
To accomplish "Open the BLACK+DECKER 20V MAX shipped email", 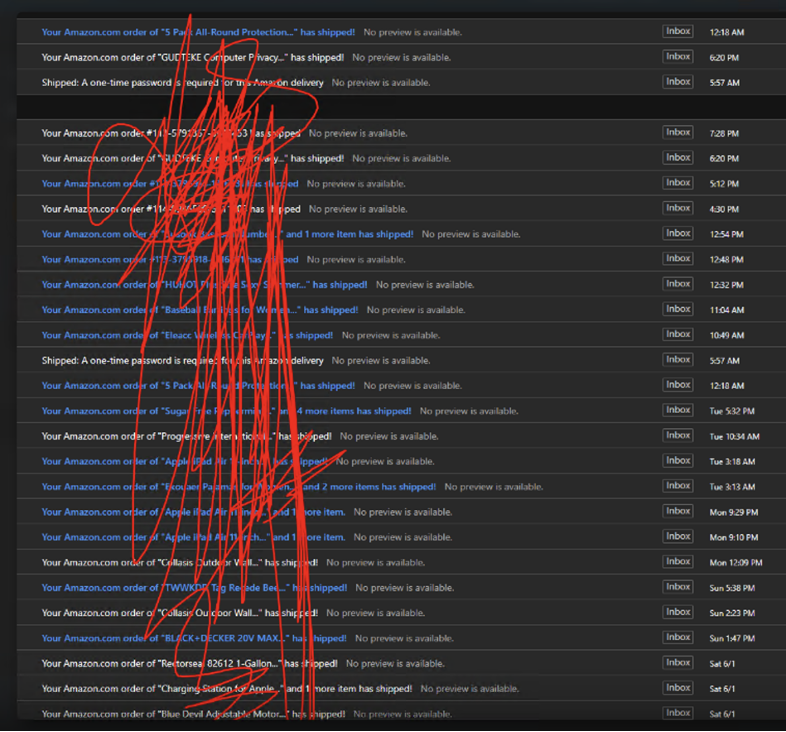I will point(194,638).
